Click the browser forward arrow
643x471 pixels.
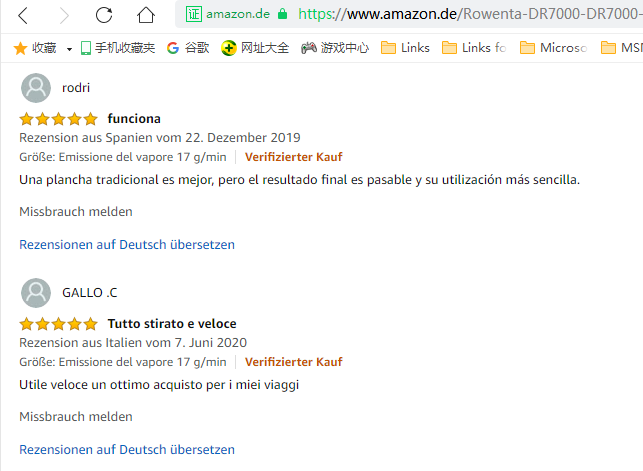coord(64,15)
